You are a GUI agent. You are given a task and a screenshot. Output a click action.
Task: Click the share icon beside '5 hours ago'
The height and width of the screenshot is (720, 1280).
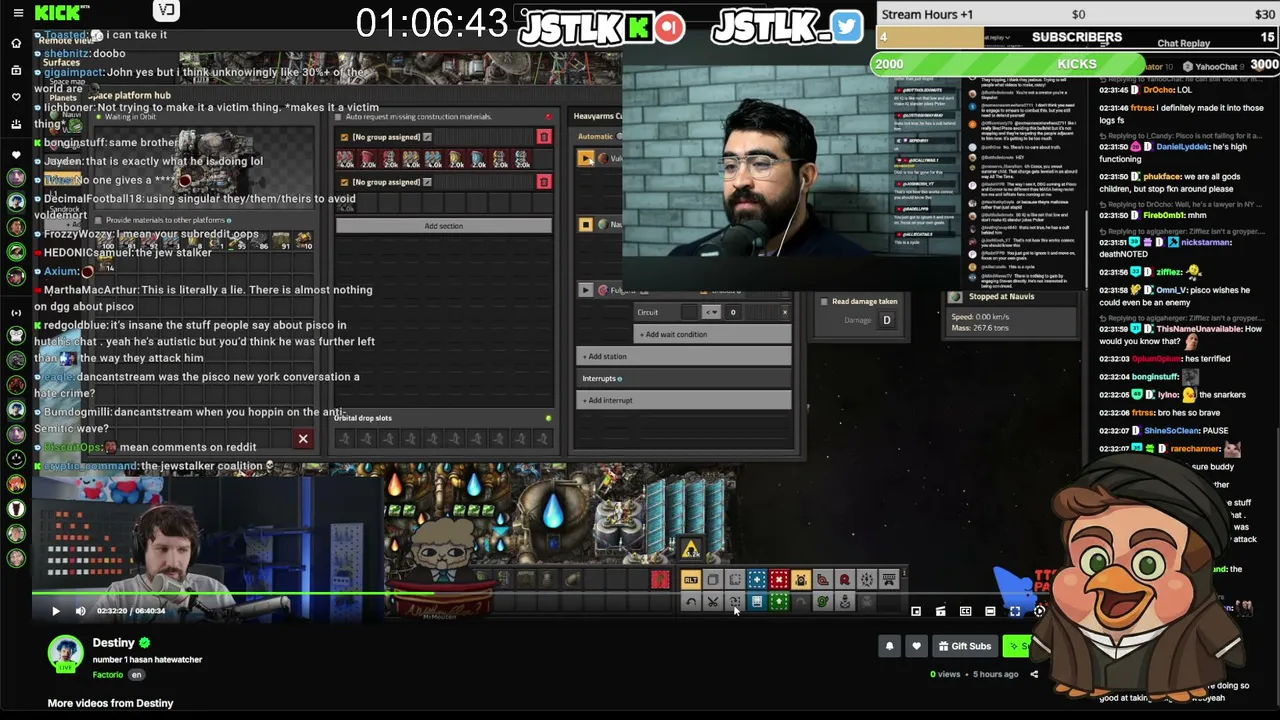click(x=1034, y=674)
